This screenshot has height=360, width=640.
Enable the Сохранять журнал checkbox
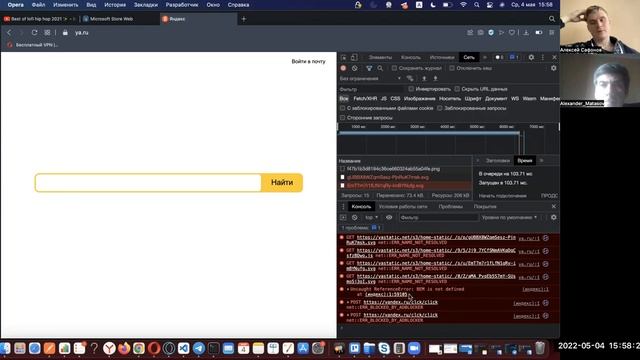[394, 68]
